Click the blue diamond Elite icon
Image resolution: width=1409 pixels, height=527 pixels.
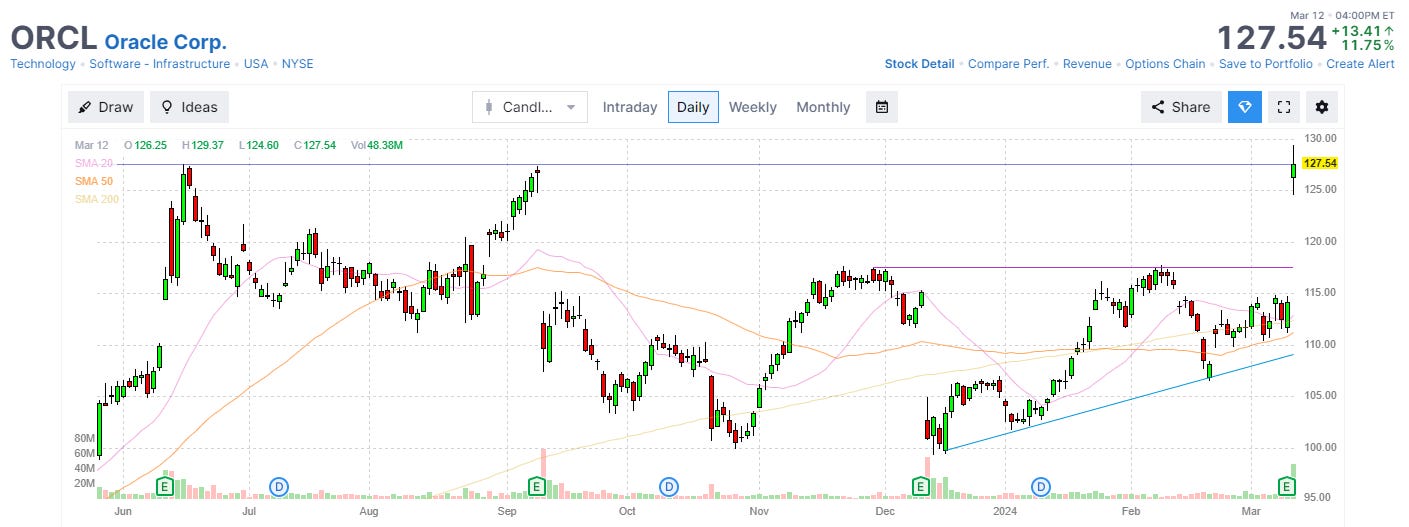coord(1244,107)
